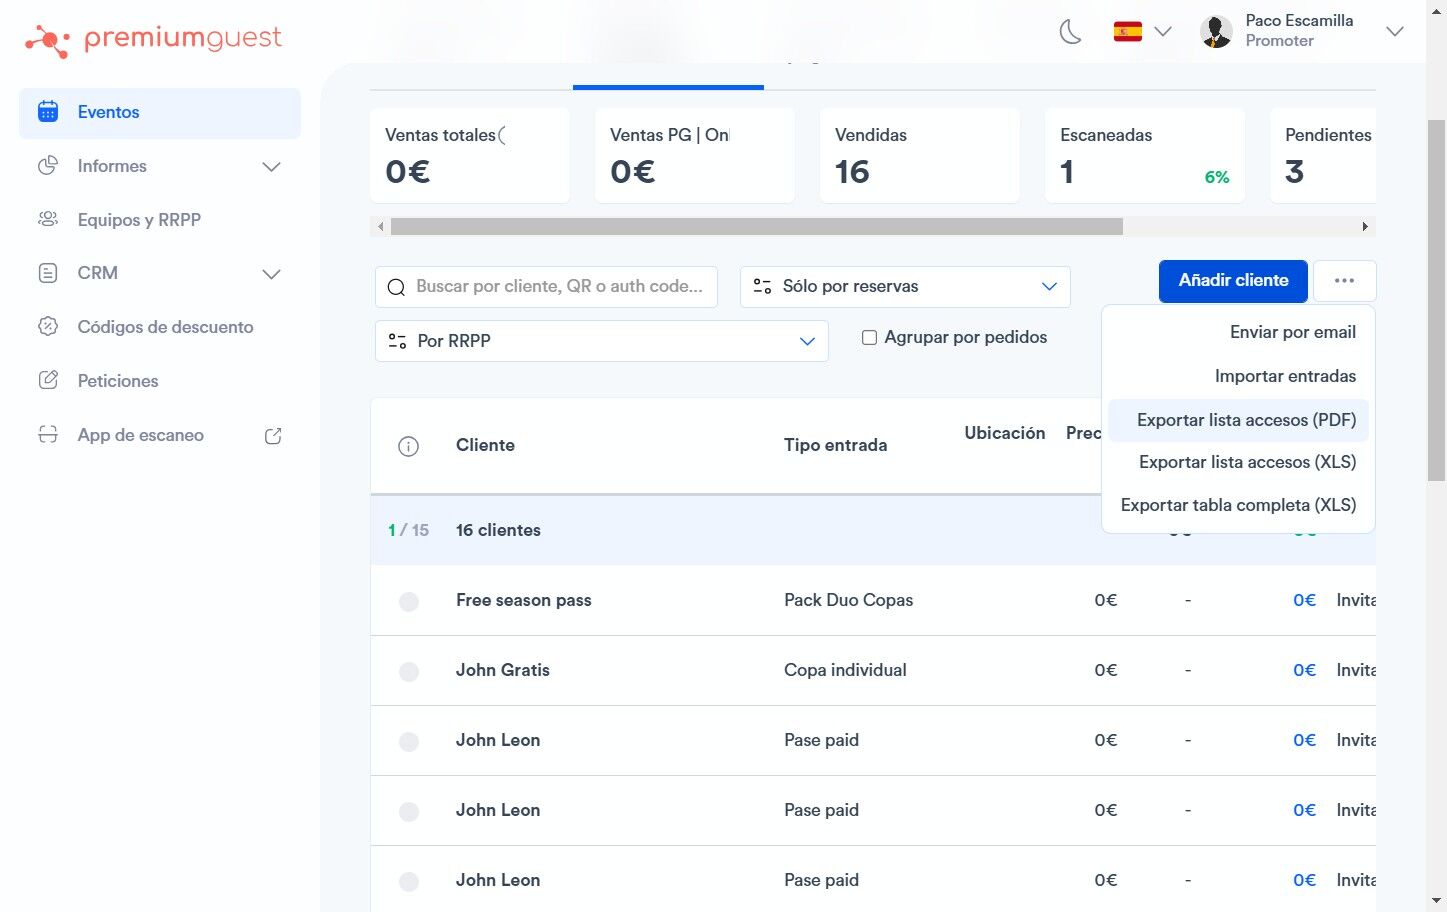Open the external link icon beside App de escaneo
The width and height of the screenshot is (1447, 912).
[273, 436]
